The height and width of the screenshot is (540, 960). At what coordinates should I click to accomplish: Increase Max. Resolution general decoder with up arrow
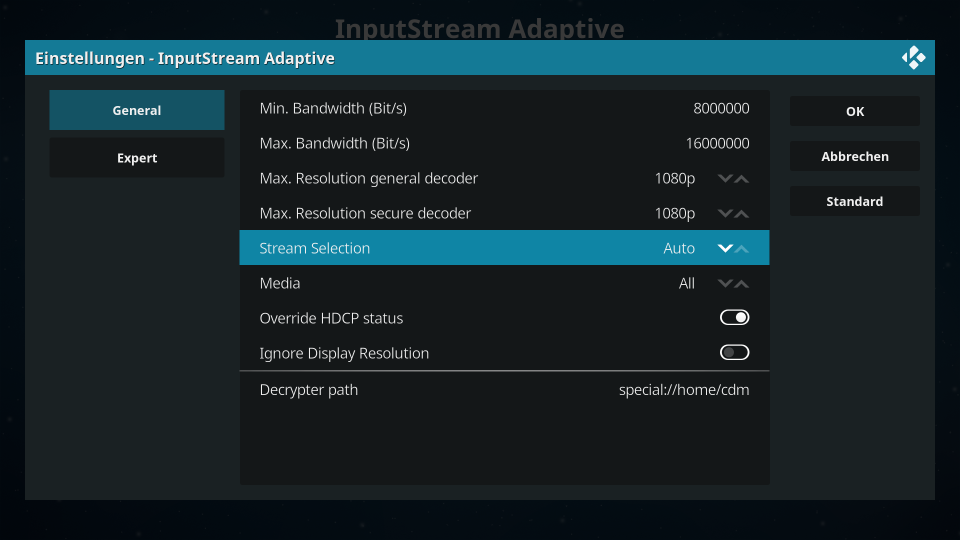pyautogui.click(x=741, y=179)
